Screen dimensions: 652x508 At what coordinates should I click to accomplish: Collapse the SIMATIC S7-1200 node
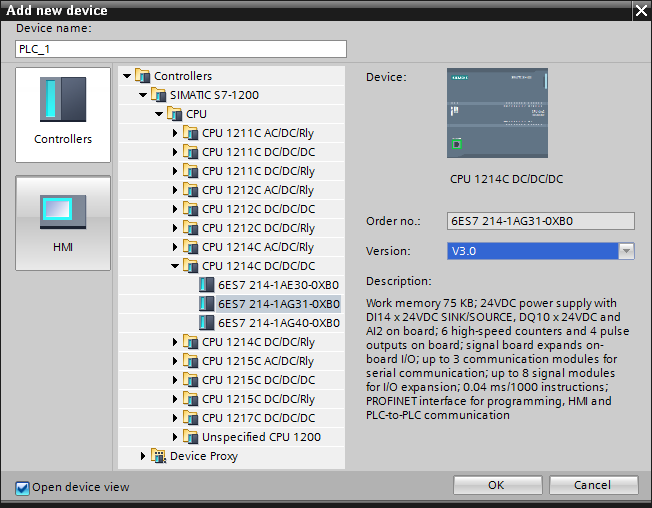(x=143, y=95)
